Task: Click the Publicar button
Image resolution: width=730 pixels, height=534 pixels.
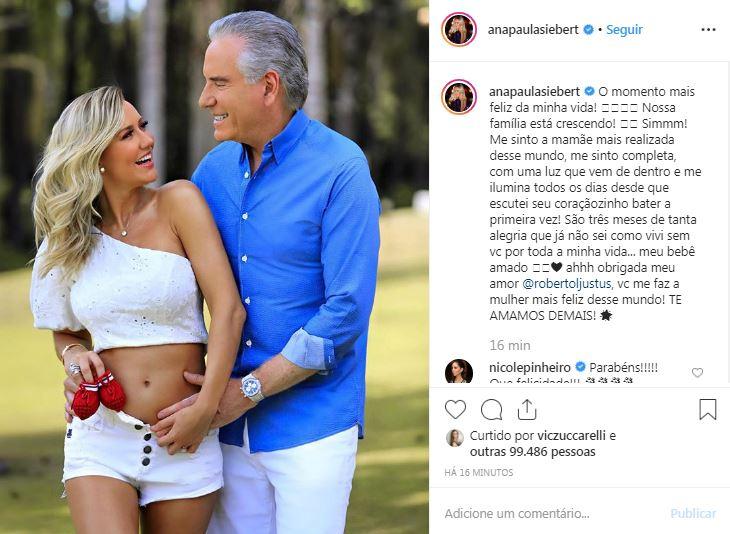Action: (693, 514)
